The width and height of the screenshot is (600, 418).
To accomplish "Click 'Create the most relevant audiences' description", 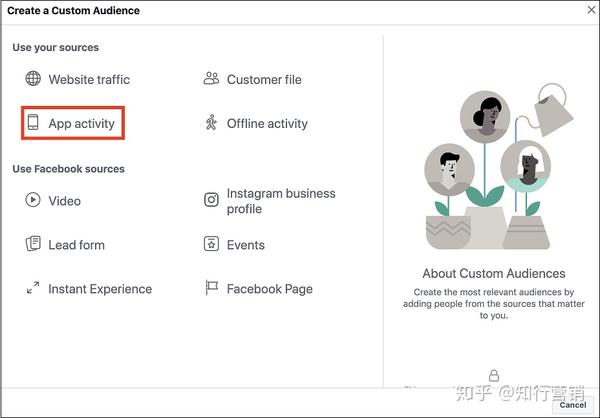I will pyautogui.click(x=494, y=304).
